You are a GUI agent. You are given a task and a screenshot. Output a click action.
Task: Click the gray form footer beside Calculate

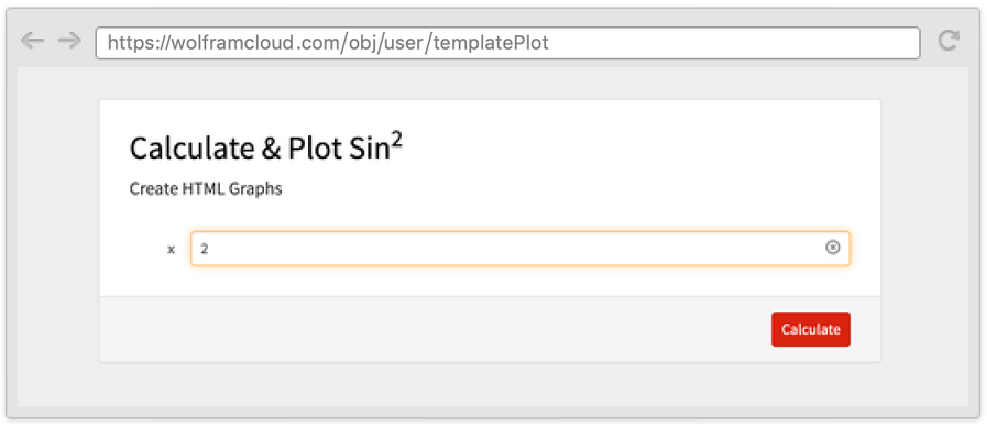tap(434, 329)
